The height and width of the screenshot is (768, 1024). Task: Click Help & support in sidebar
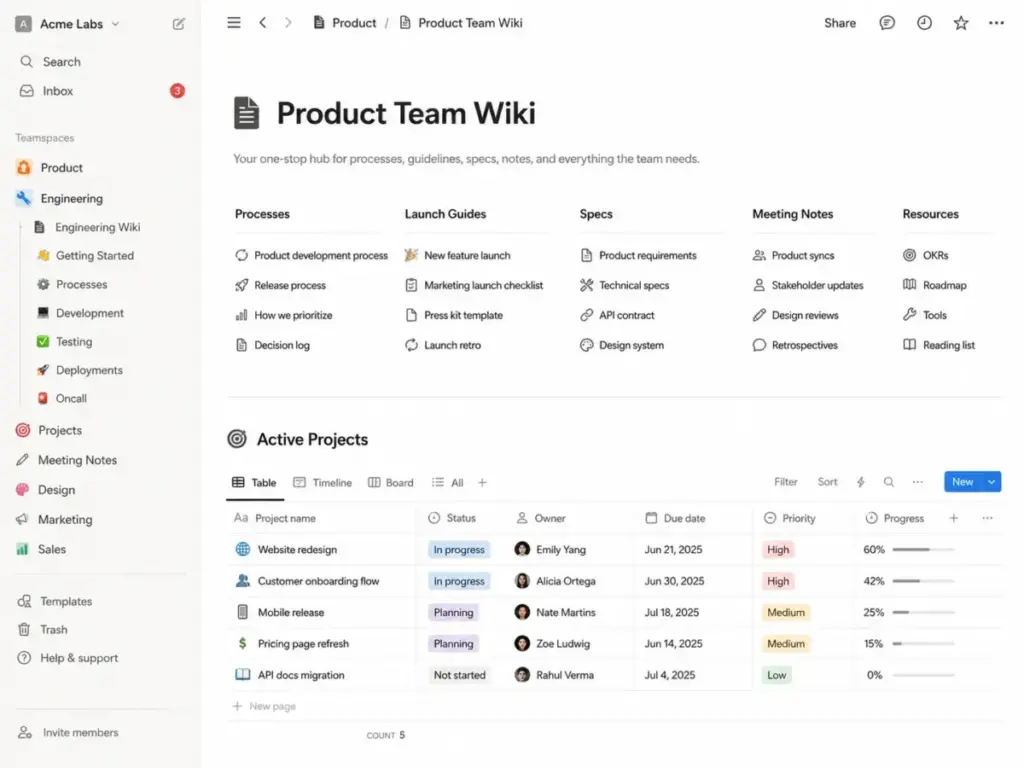click(68, 658)
